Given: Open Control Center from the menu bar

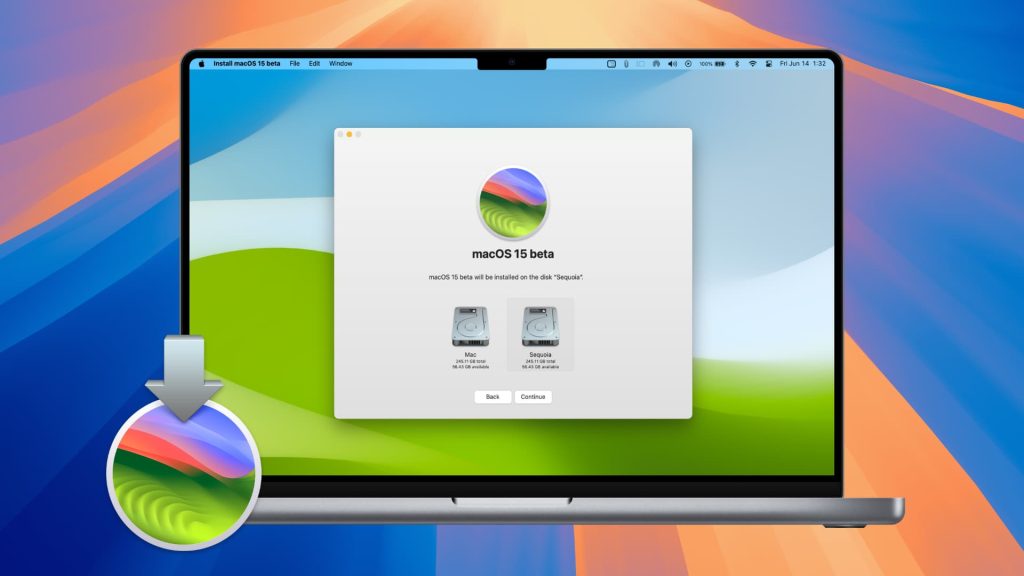Looking at the screenshot, I should tap(768, 62).
